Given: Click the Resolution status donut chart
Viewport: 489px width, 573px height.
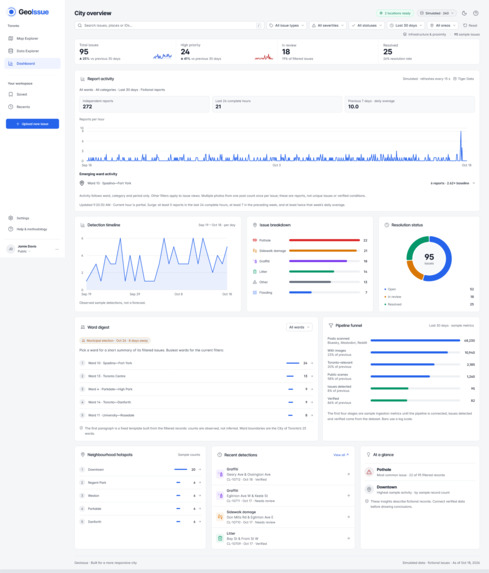Looking at the screenshot, I should coord(429,258).
